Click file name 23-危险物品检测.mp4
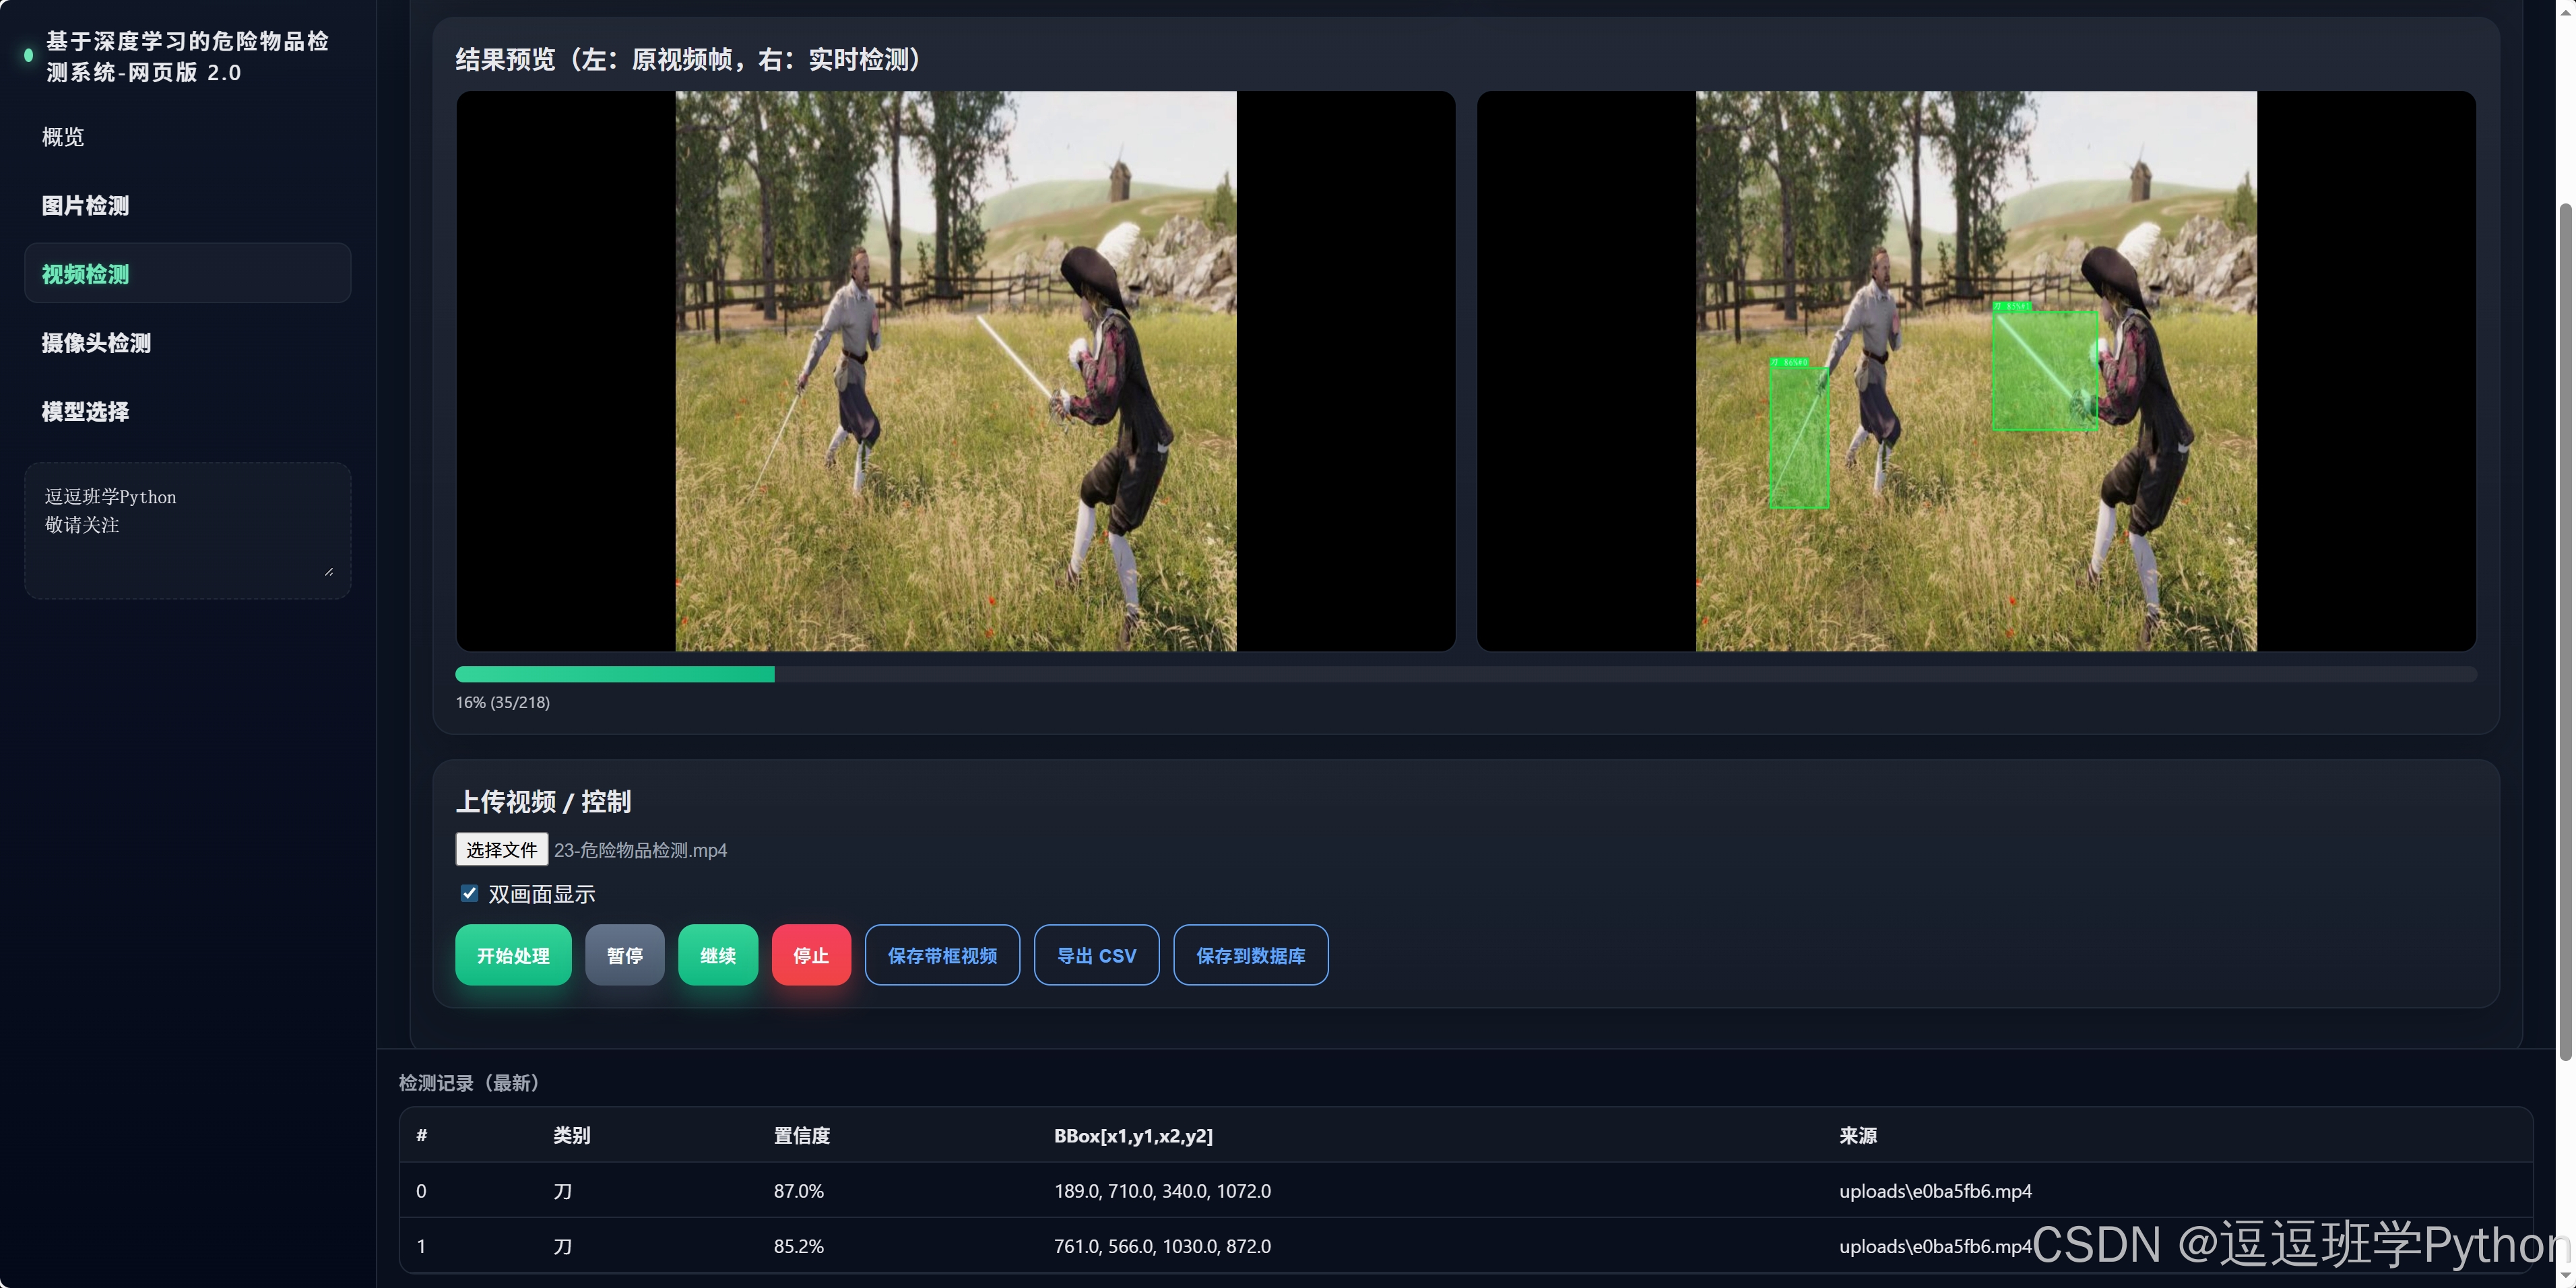Viewport: 2576px width, 1288px height. click(641, 850)
